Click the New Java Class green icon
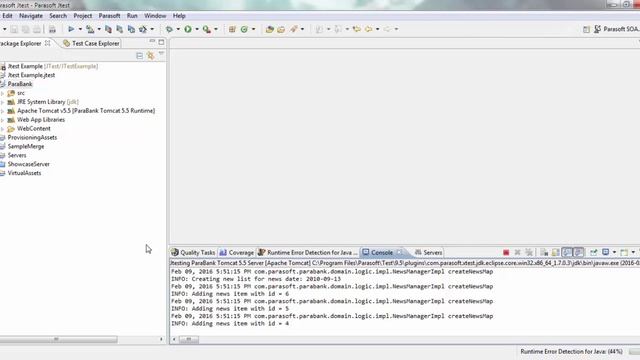The width and height of the screenshot is (640, 360). pyautogui.click(x=244, y=29)
